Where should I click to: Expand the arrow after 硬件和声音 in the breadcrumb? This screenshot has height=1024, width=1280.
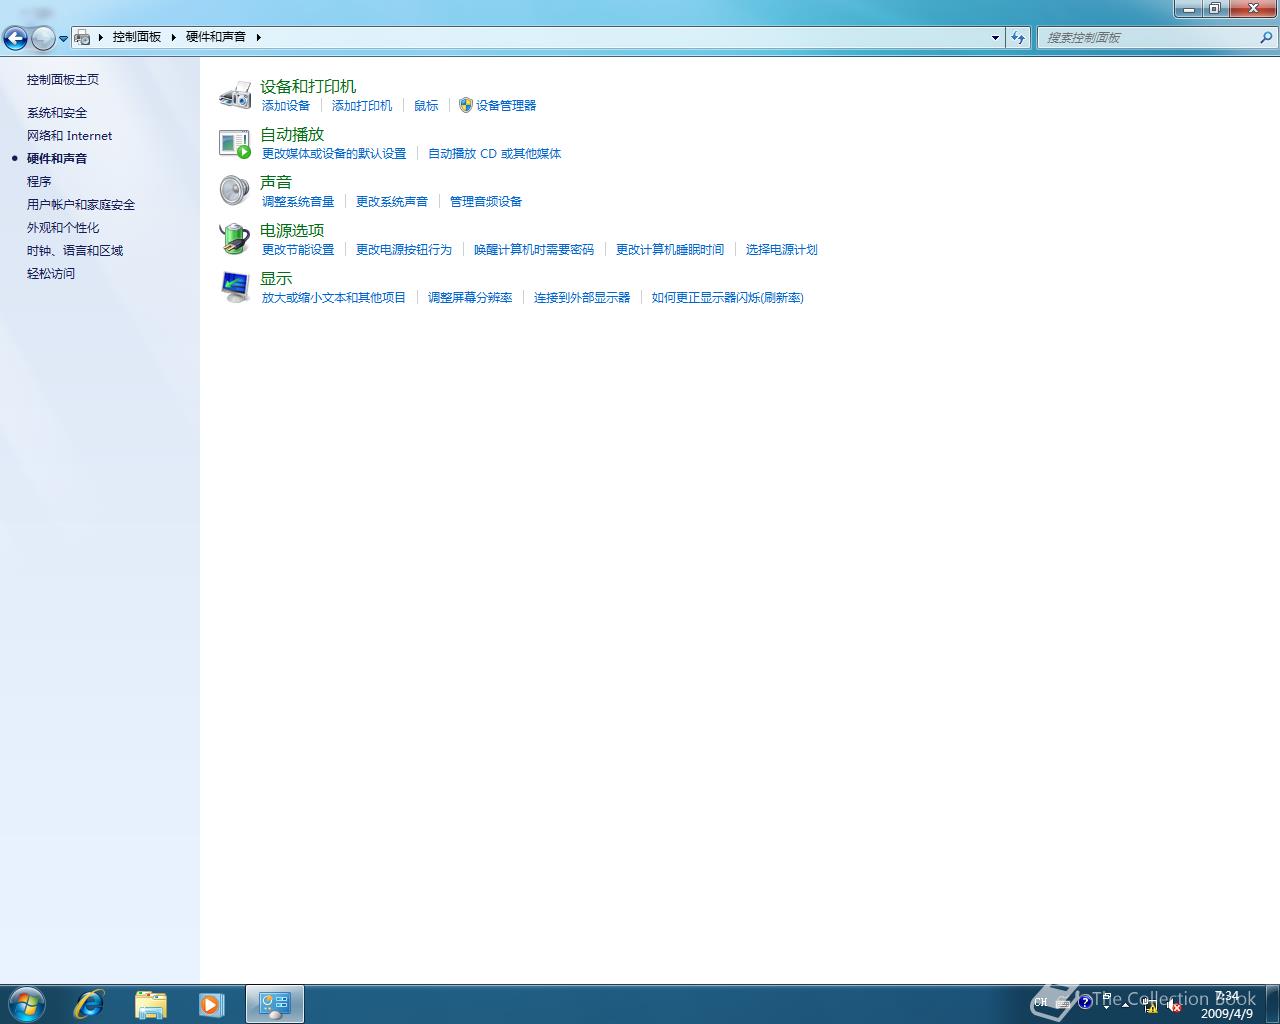(258, 37)
